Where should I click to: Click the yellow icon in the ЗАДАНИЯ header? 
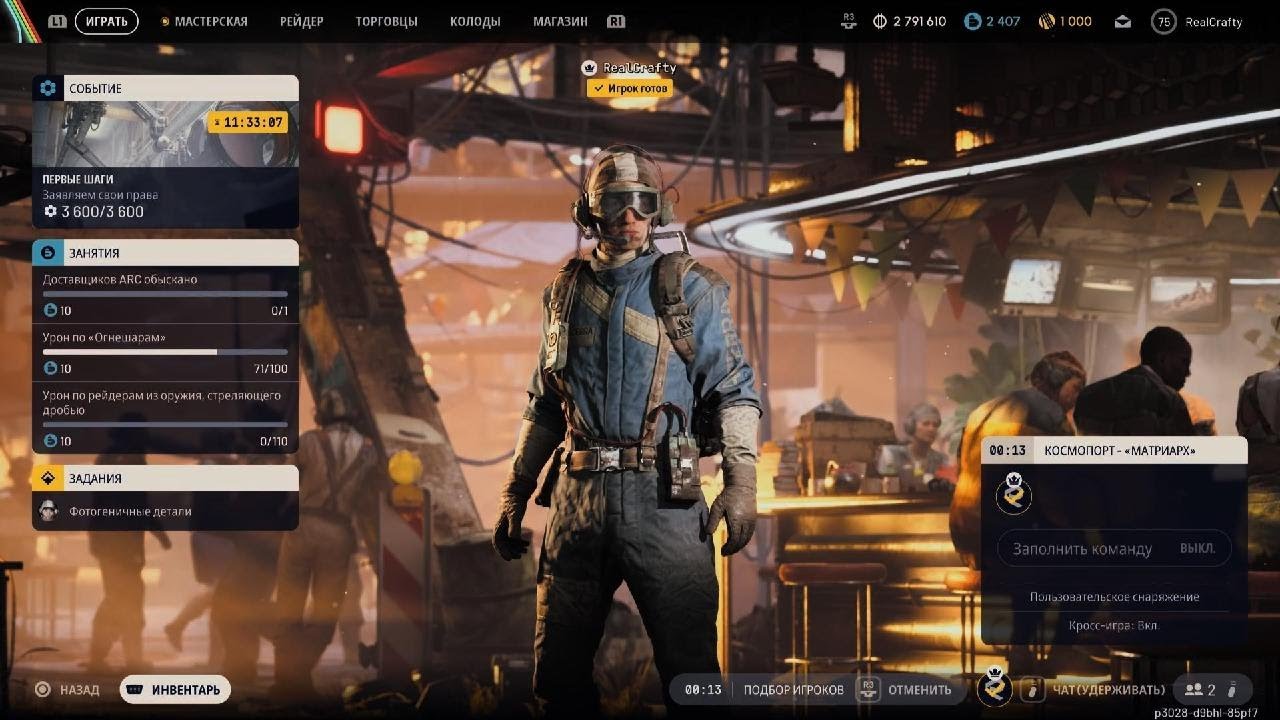tap(48, 478)
